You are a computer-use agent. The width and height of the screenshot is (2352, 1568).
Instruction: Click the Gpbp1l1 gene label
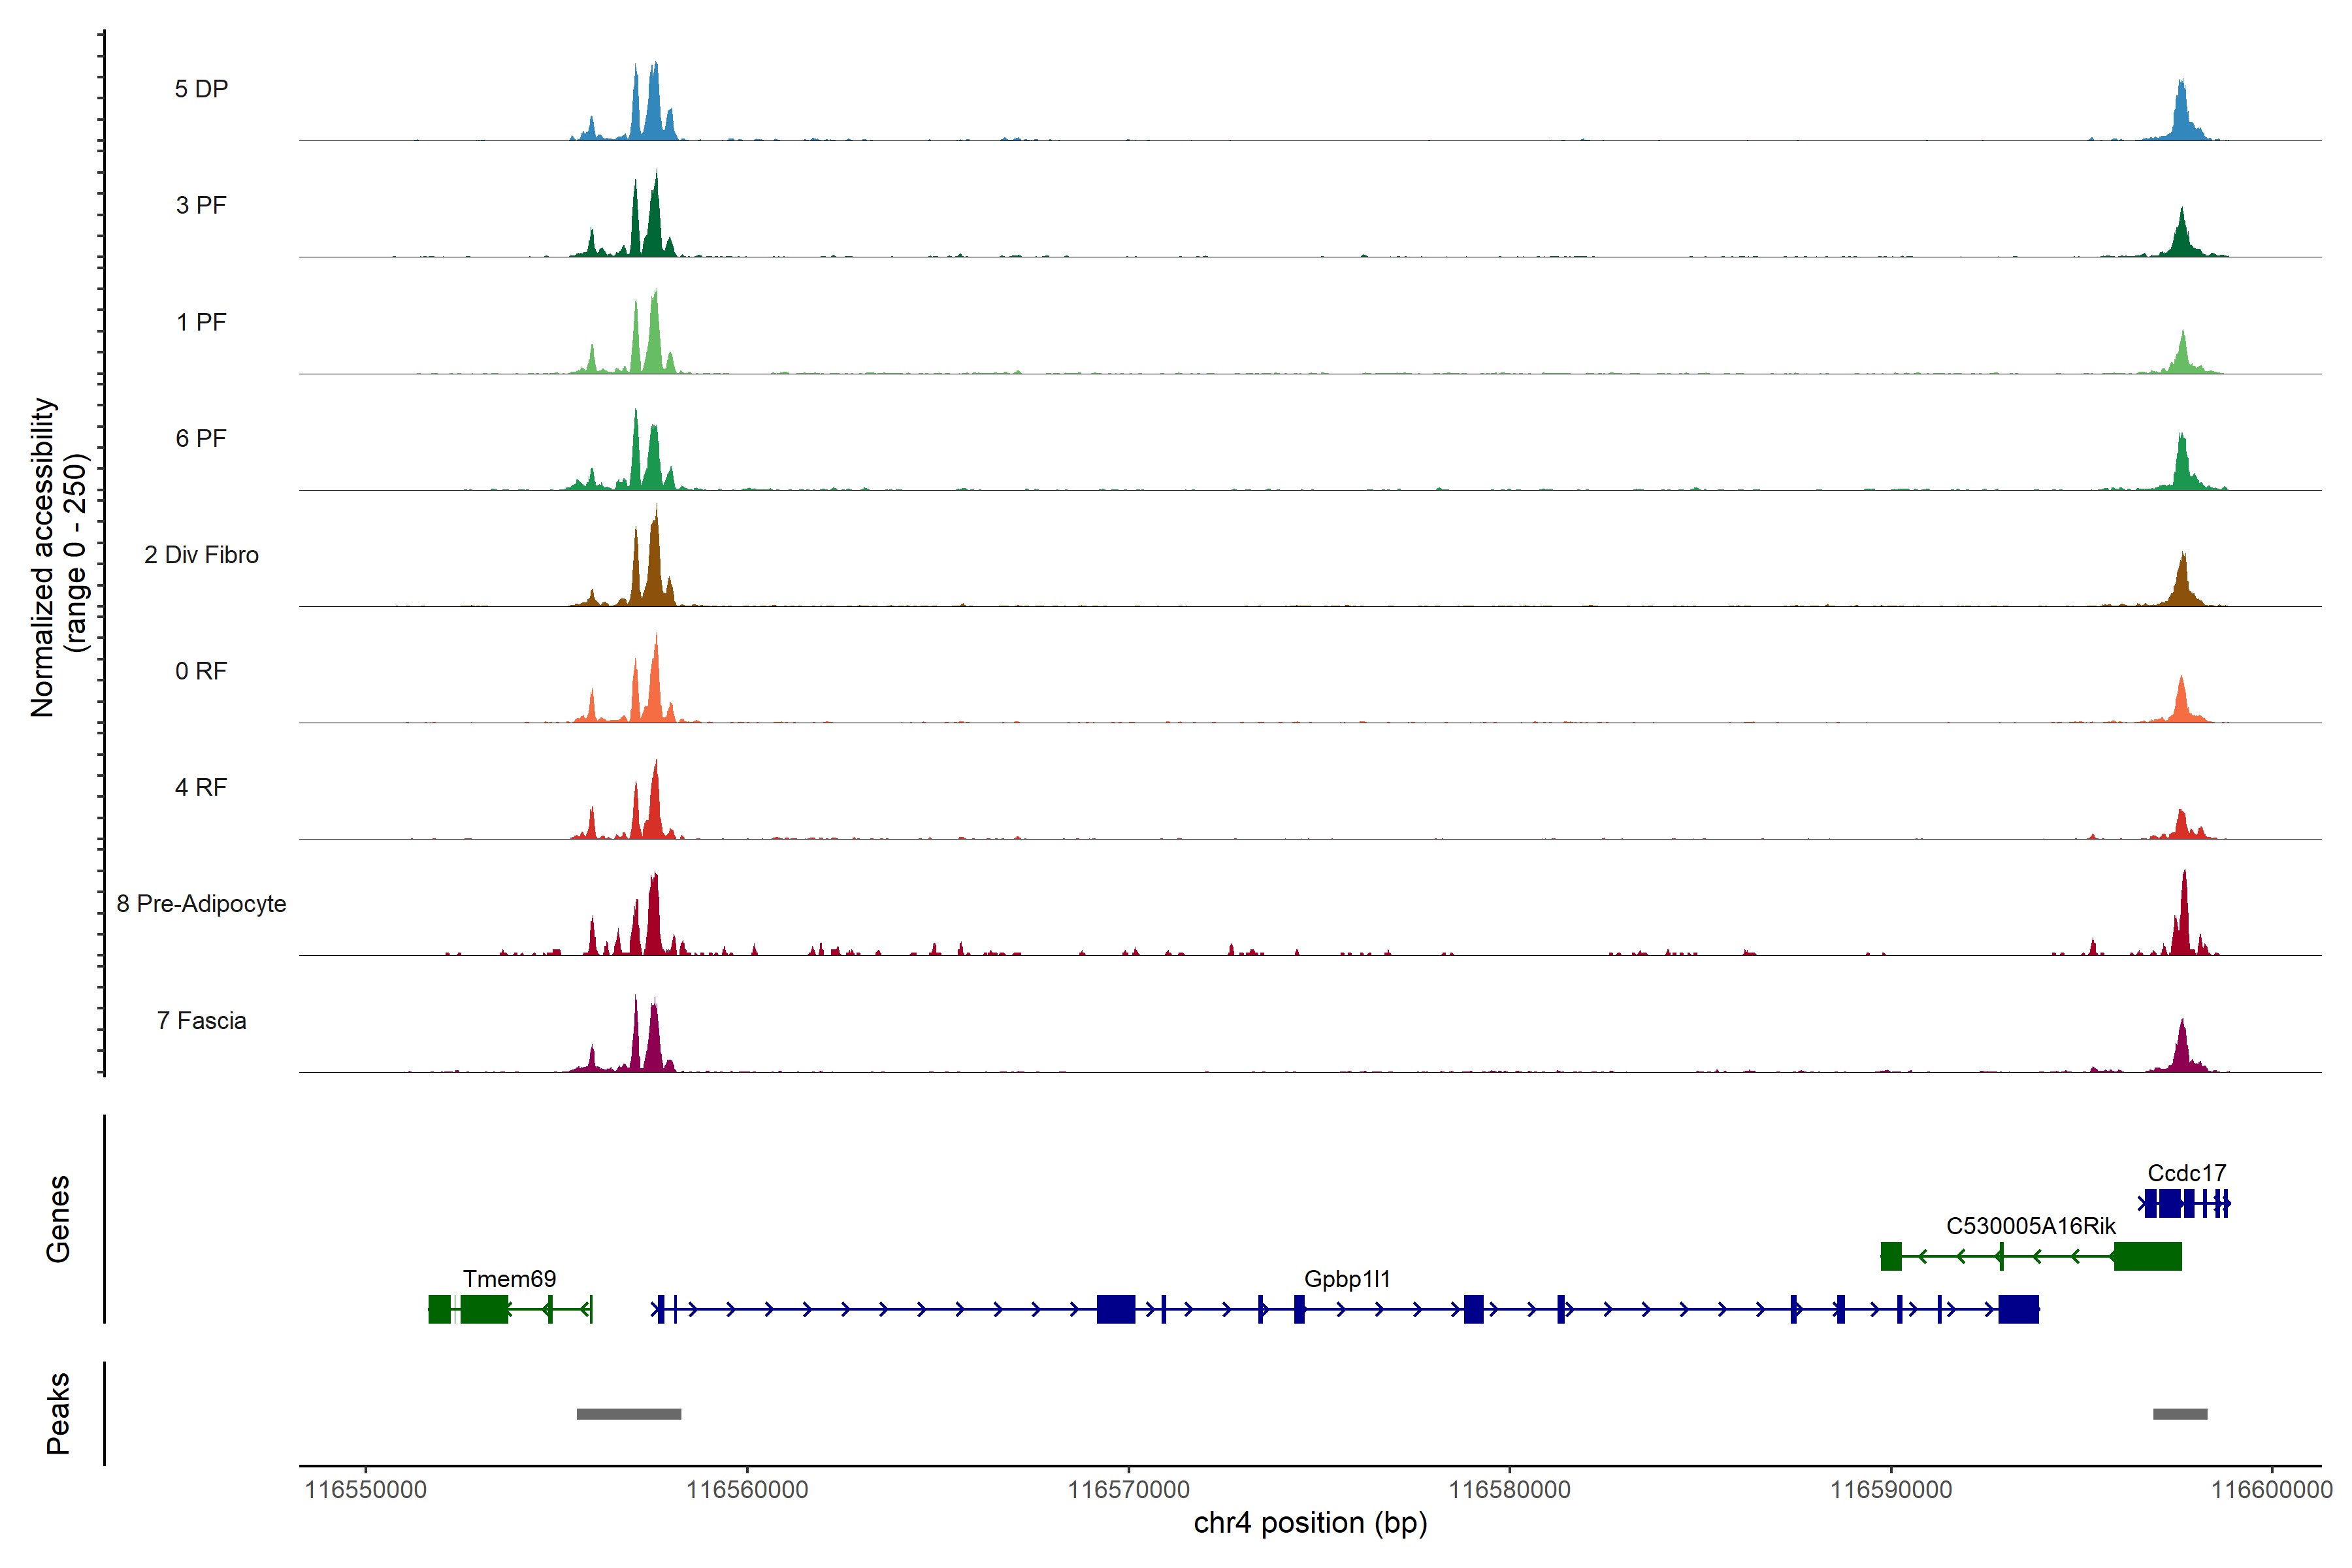tap(1347, 1278)
